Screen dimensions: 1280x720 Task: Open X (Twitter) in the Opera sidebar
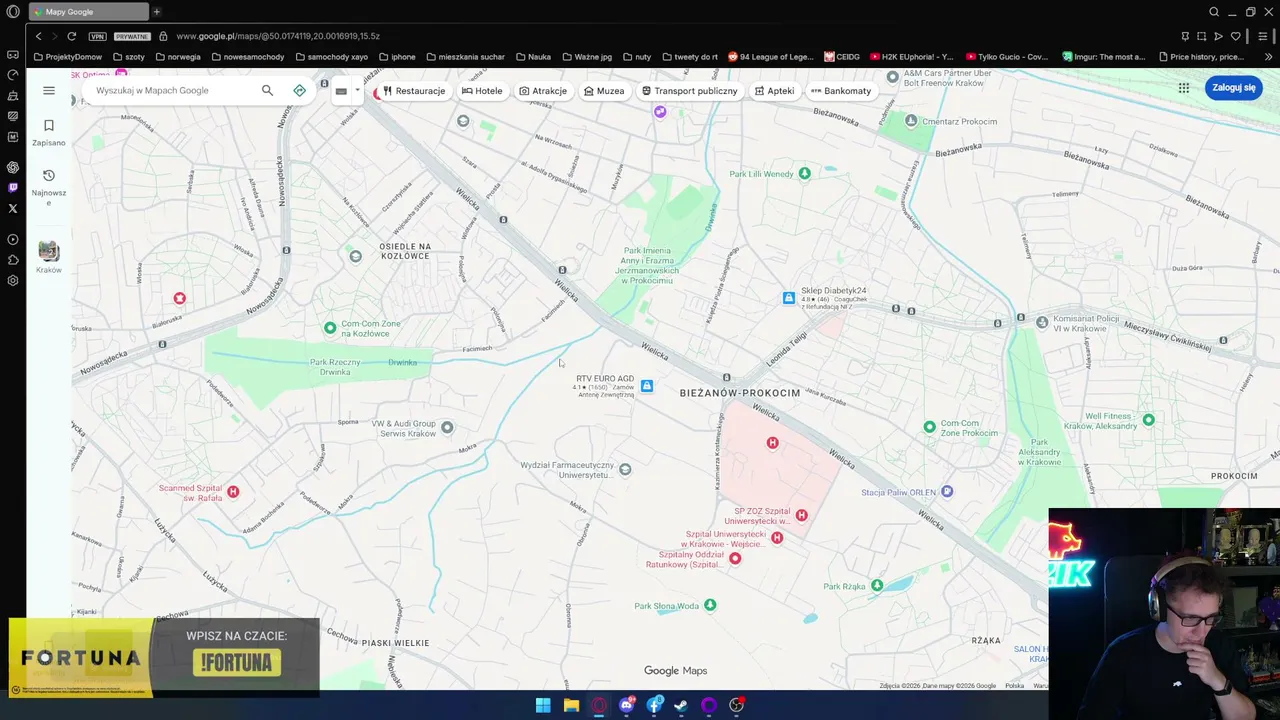click(13, 208)
